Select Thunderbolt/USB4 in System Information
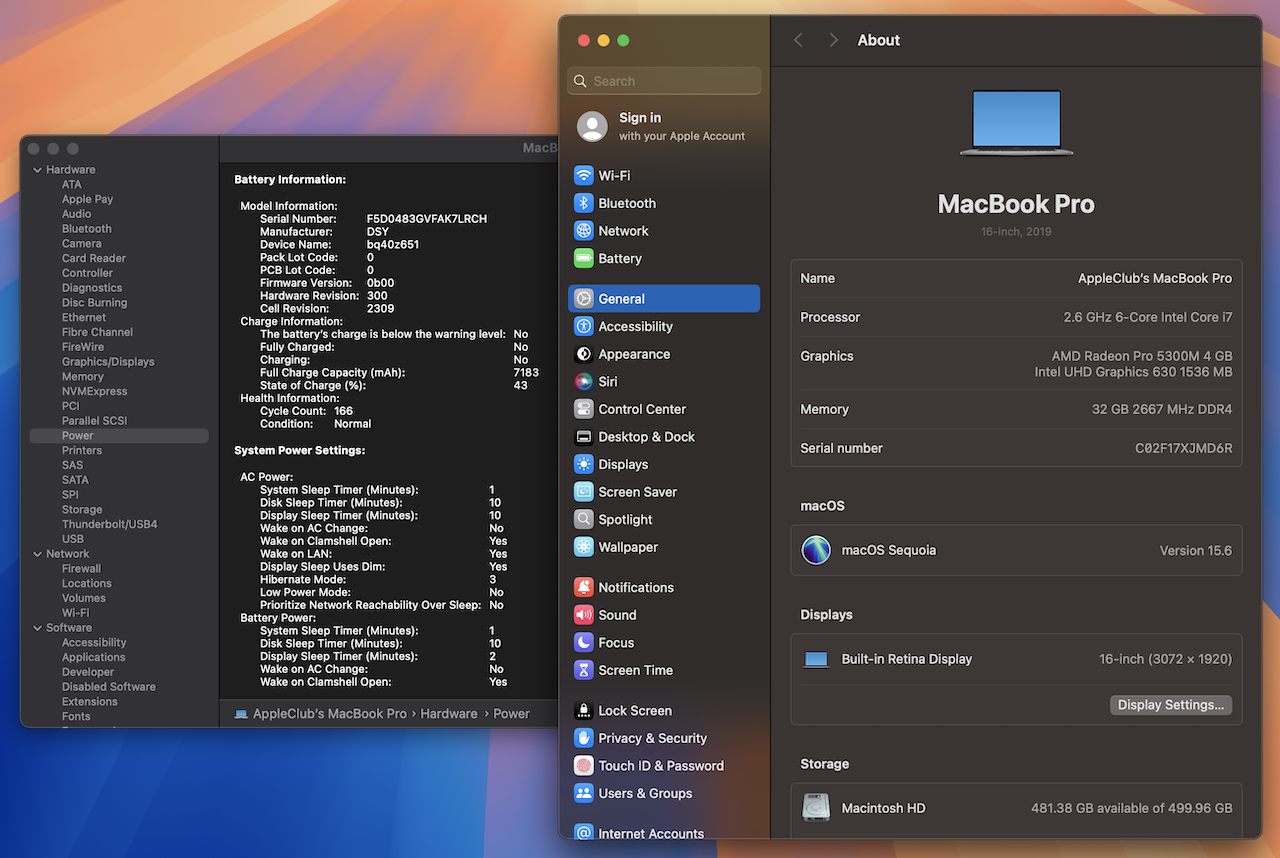The image size is (1280, 858). [110, 524]
